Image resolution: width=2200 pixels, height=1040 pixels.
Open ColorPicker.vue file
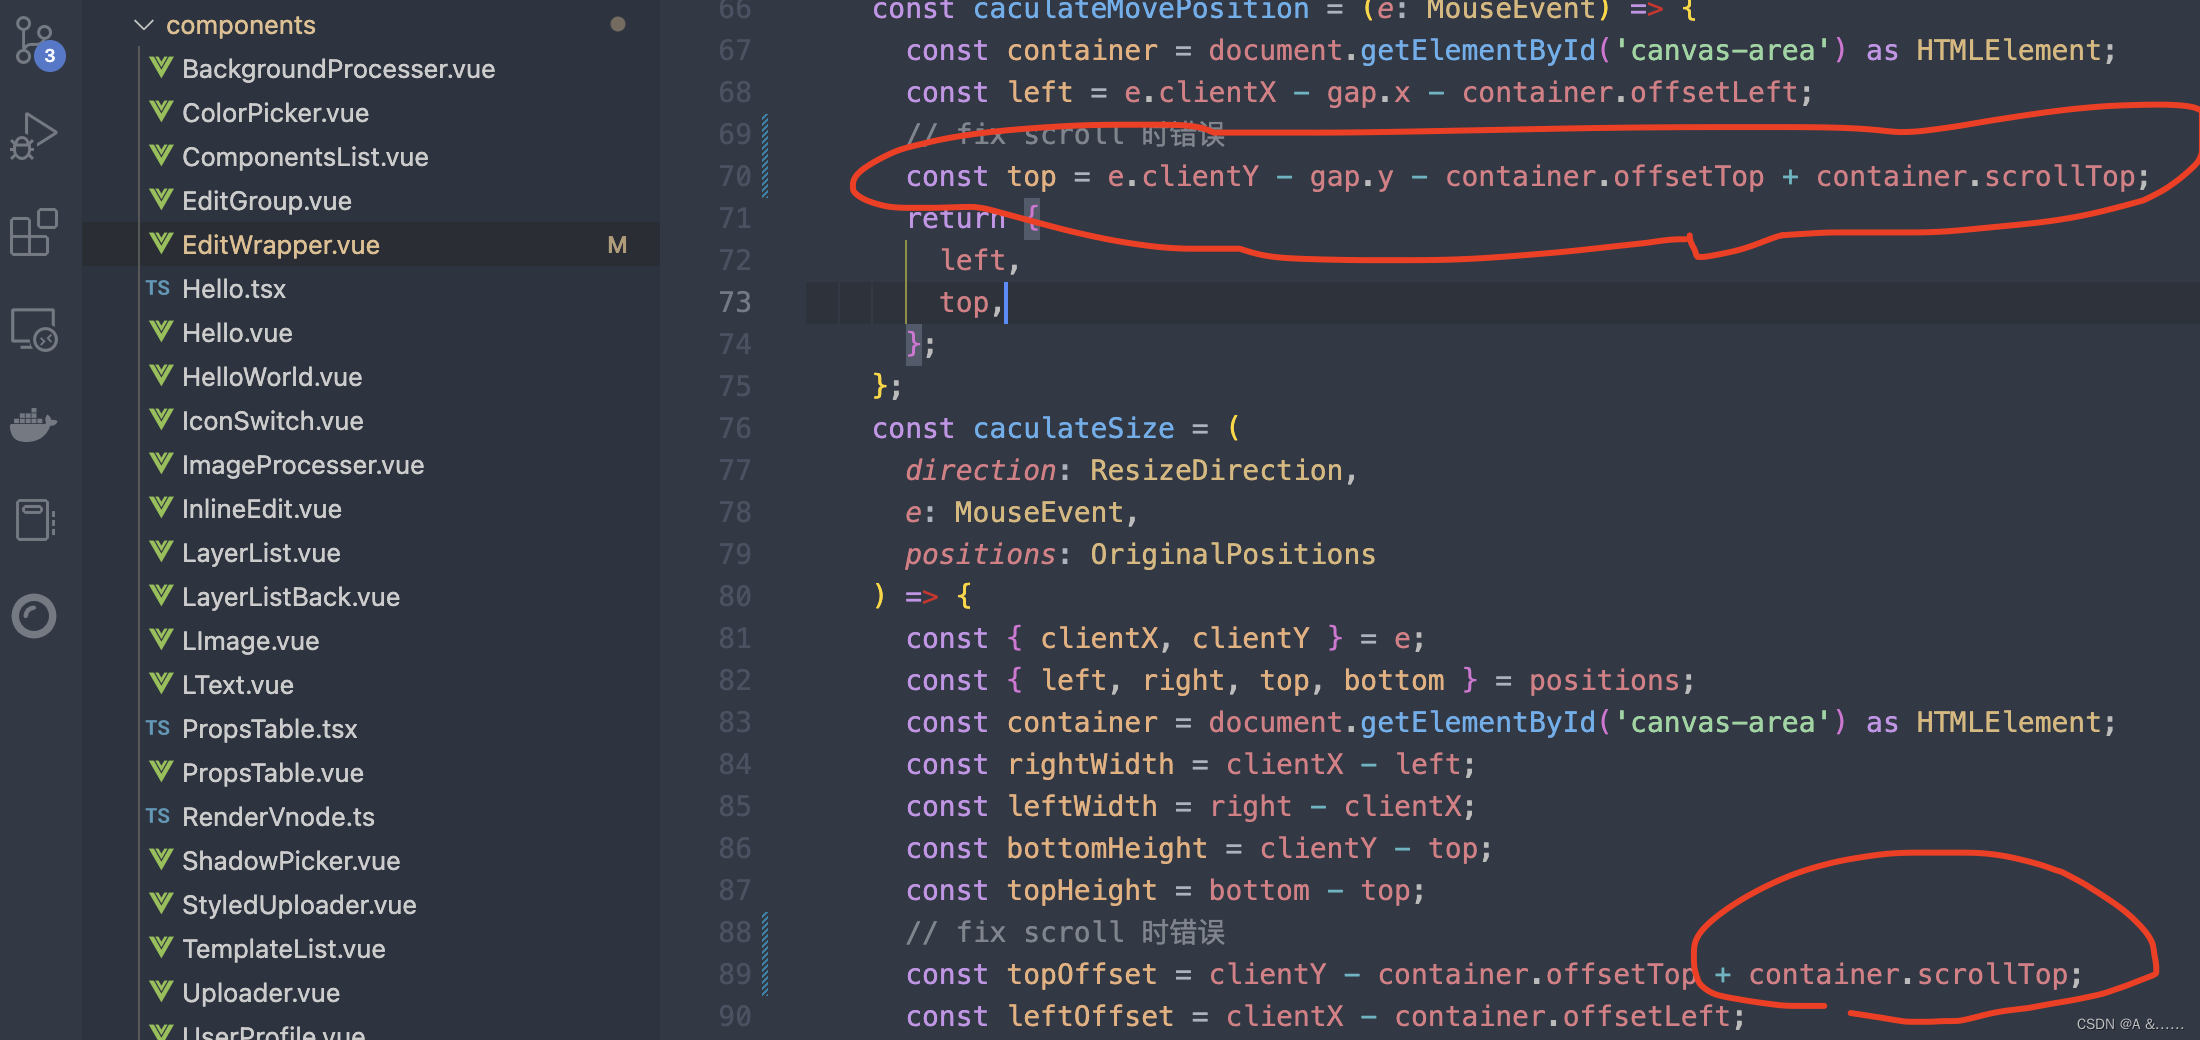click(x=275, y=113)
